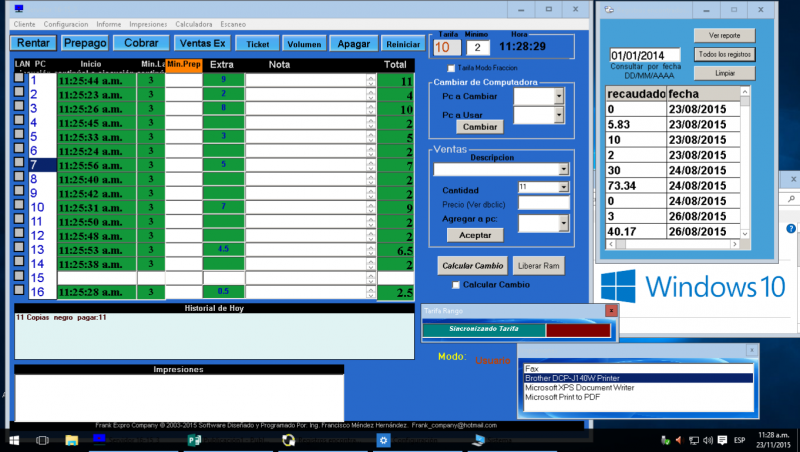
Task: Open Settings gear taskbar icon
Action: 383,440
